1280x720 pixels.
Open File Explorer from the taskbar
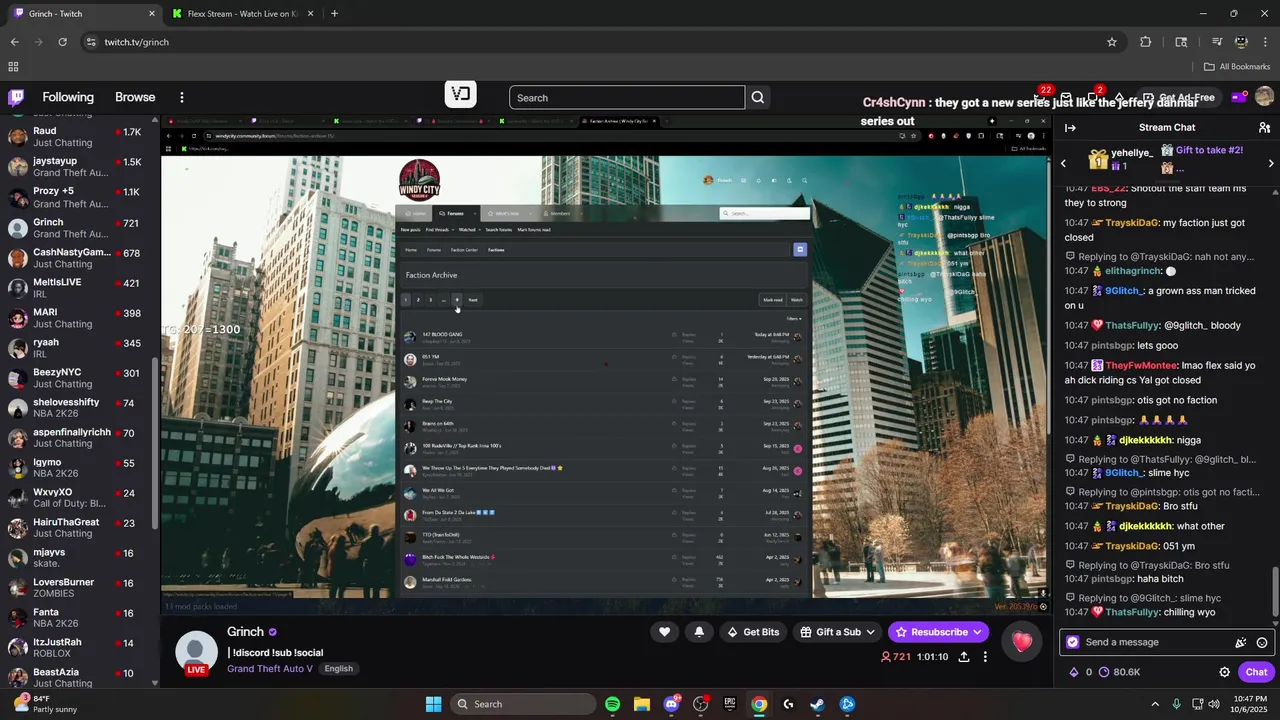(x=642, y=704)
